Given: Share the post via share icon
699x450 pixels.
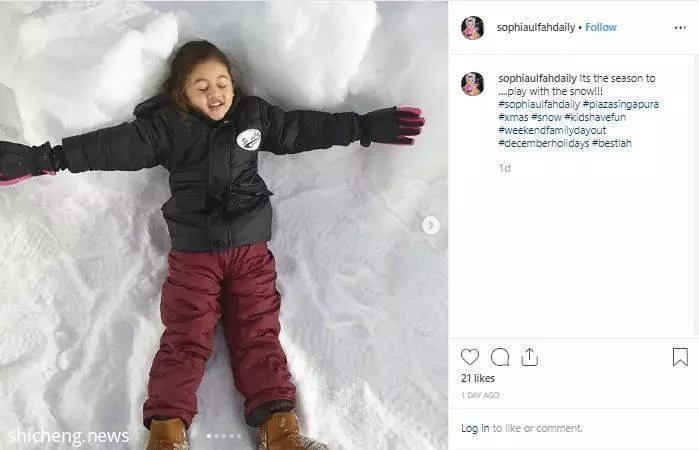Looking at the screenshot, I should pyautogui.click(x=530, y=357).
